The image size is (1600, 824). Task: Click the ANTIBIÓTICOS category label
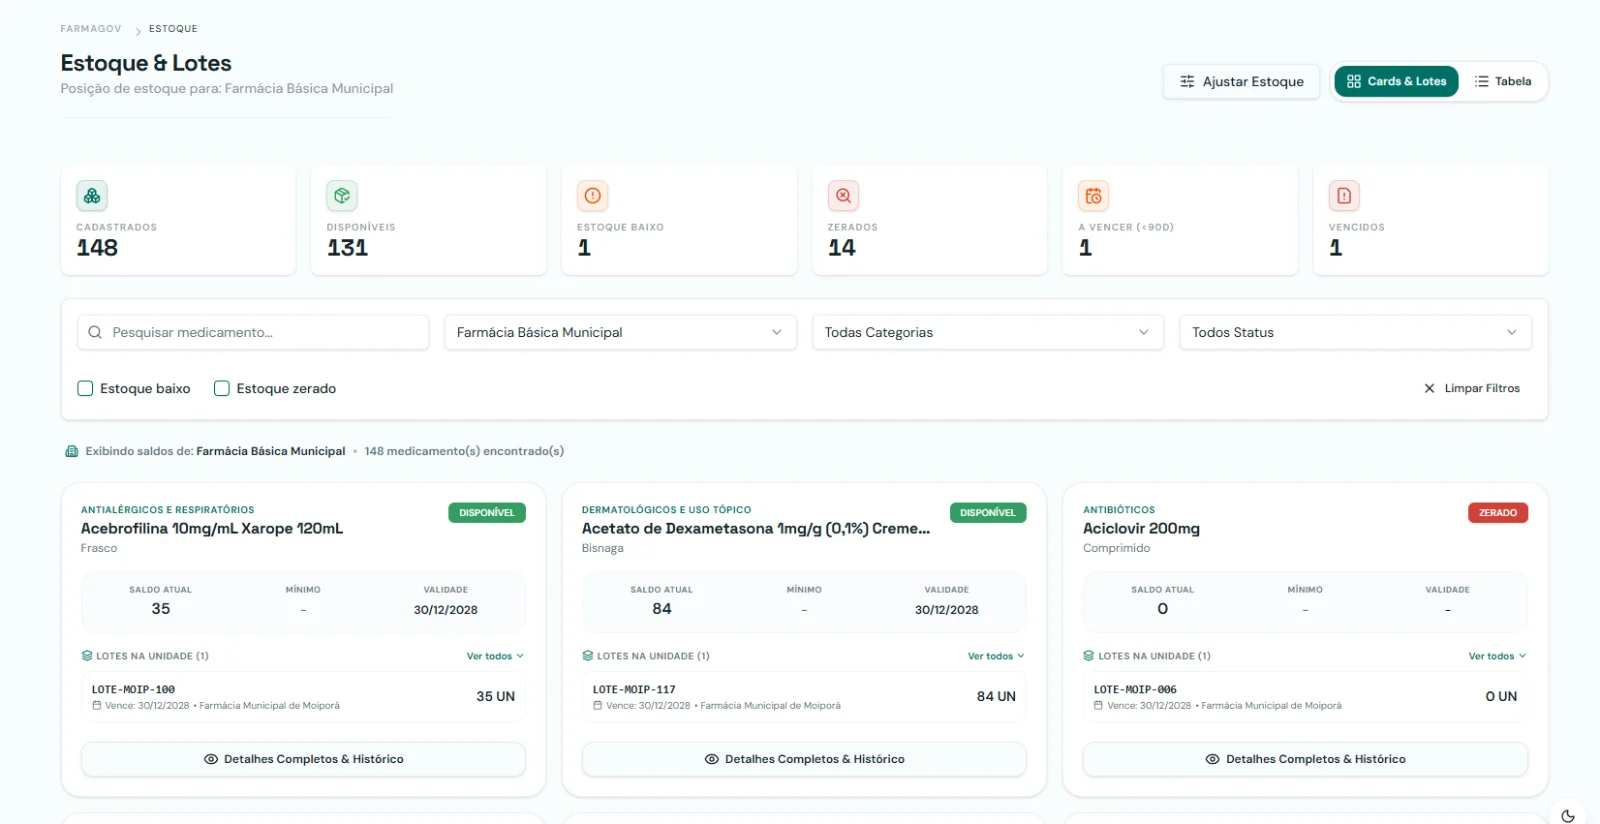click(1119, 510)
